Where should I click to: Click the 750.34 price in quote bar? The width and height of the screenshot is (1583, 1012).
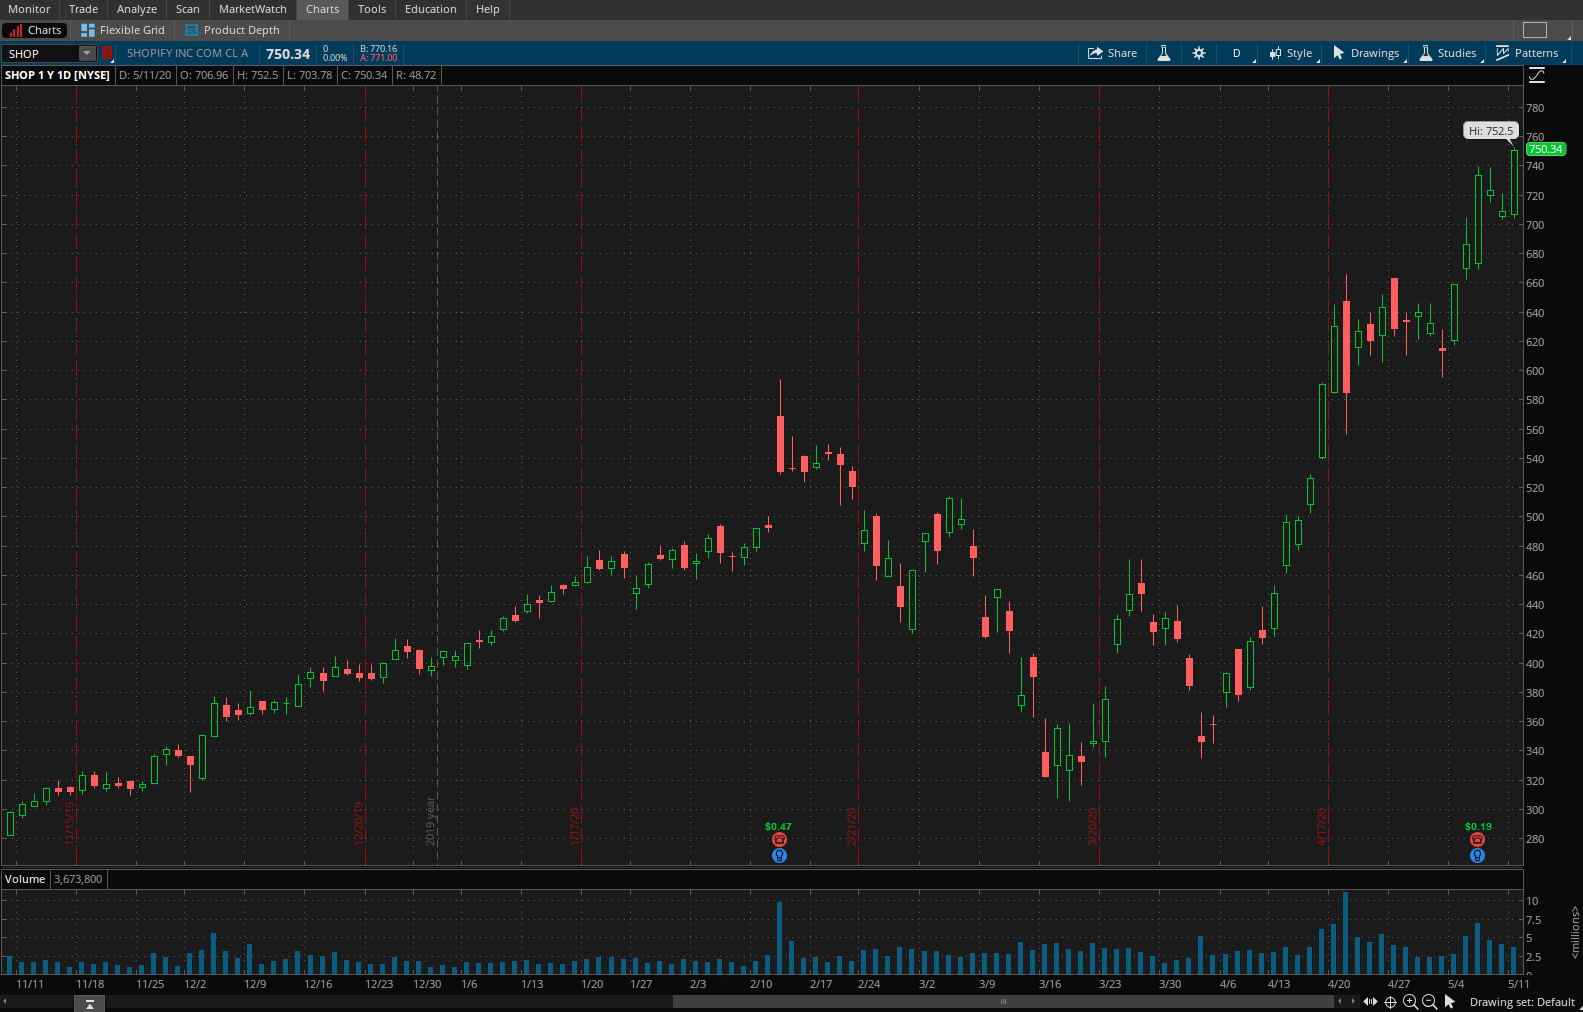288,54
